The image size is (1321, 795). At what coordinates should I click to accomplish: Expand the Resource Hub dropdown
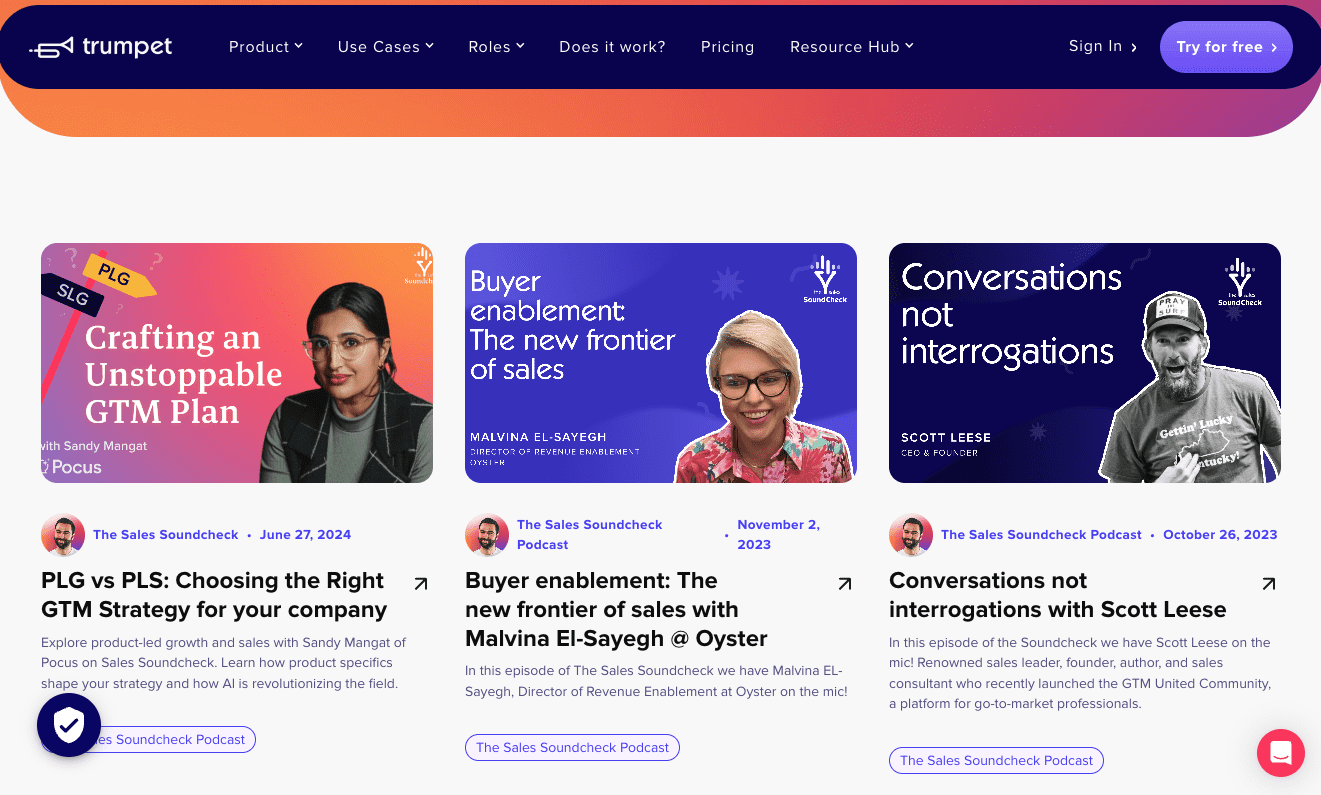[851, 47]
